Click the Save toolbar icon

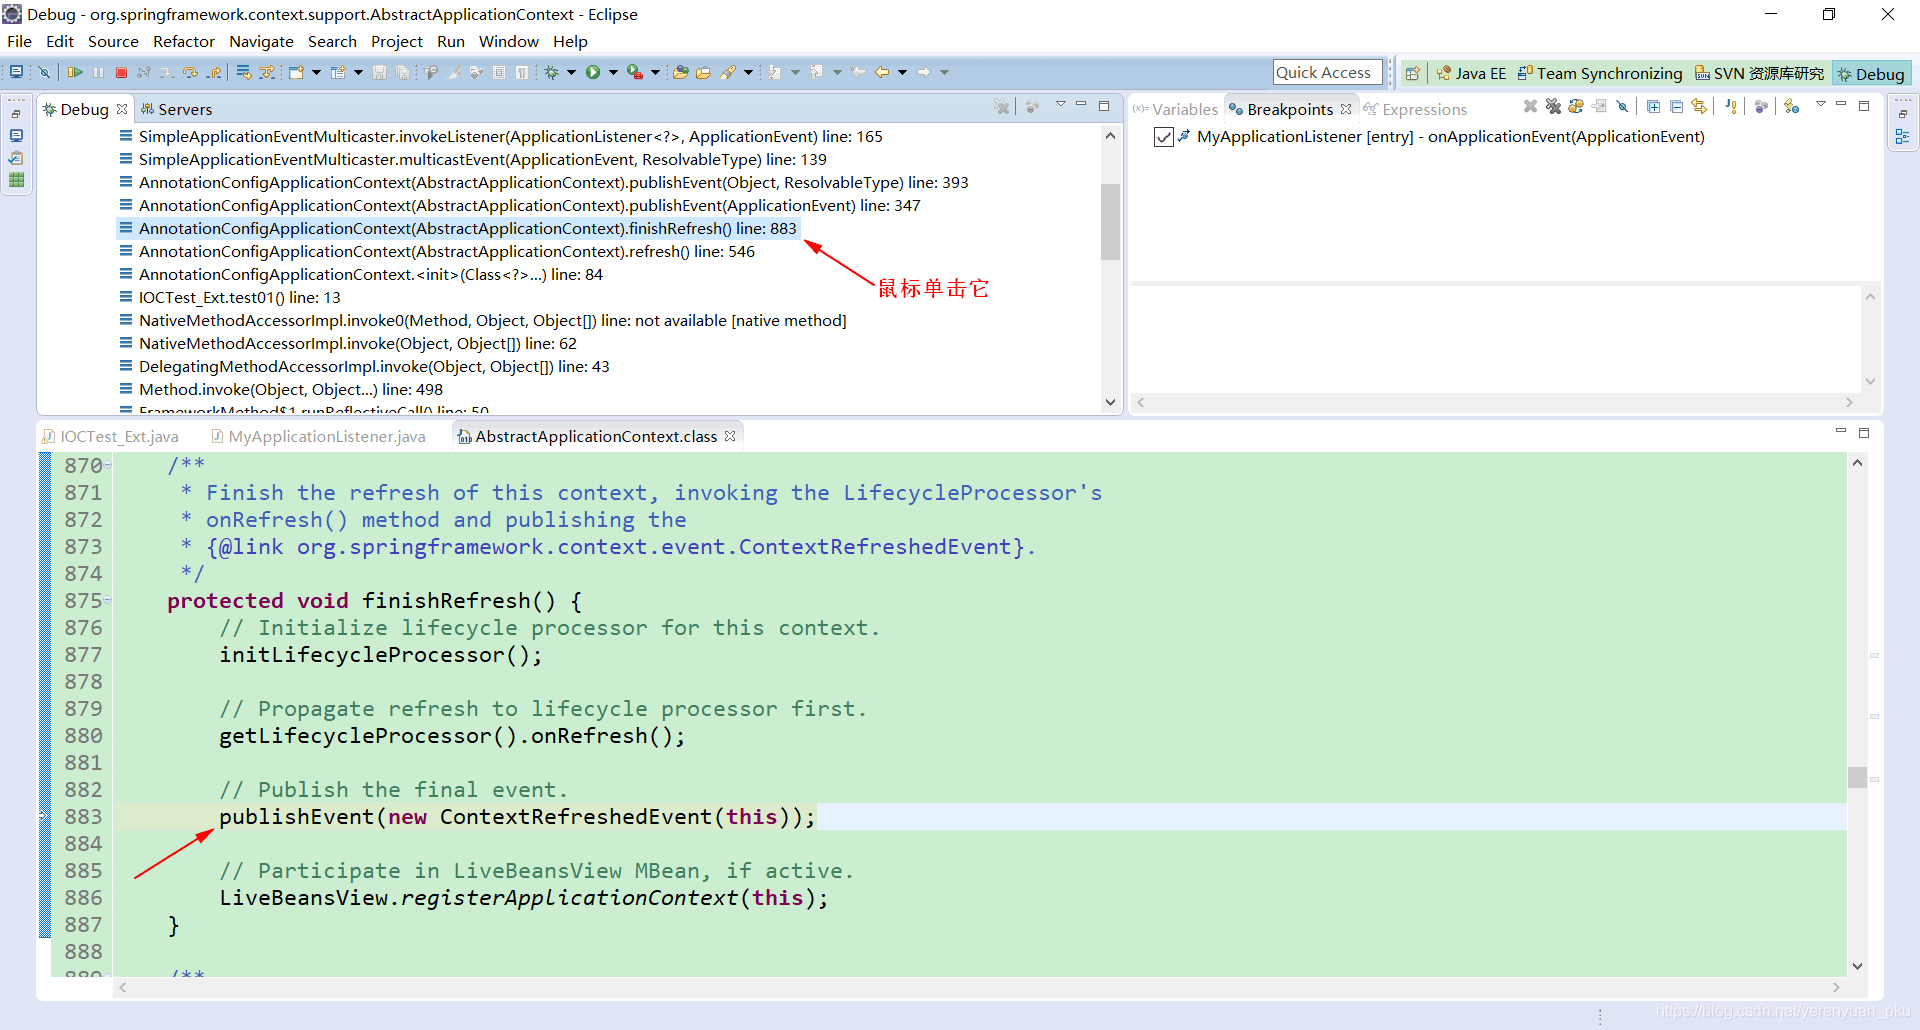(x=379, y=72)
